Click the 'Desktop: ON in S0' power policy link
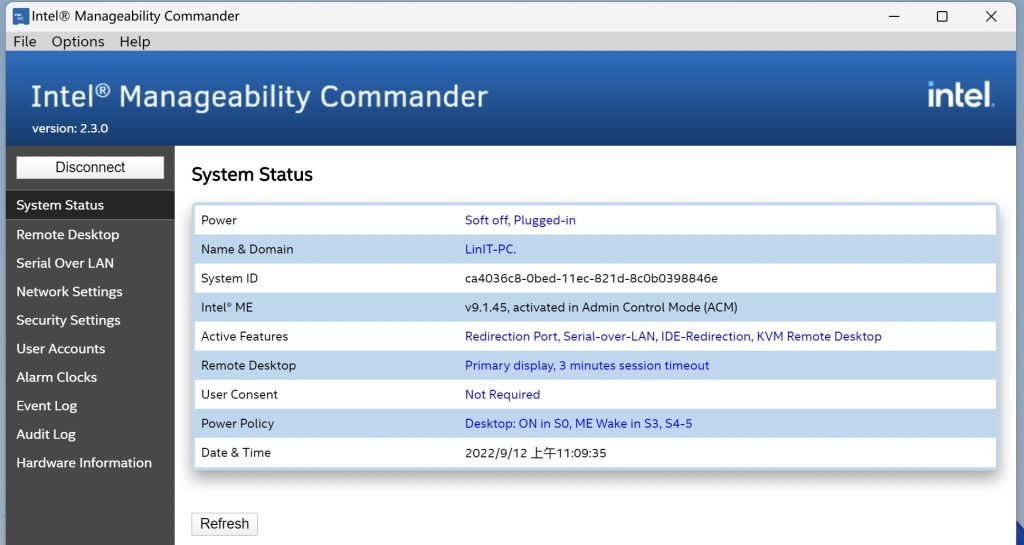This screenshot has height=545, width=1024. [x=578, y=424]
